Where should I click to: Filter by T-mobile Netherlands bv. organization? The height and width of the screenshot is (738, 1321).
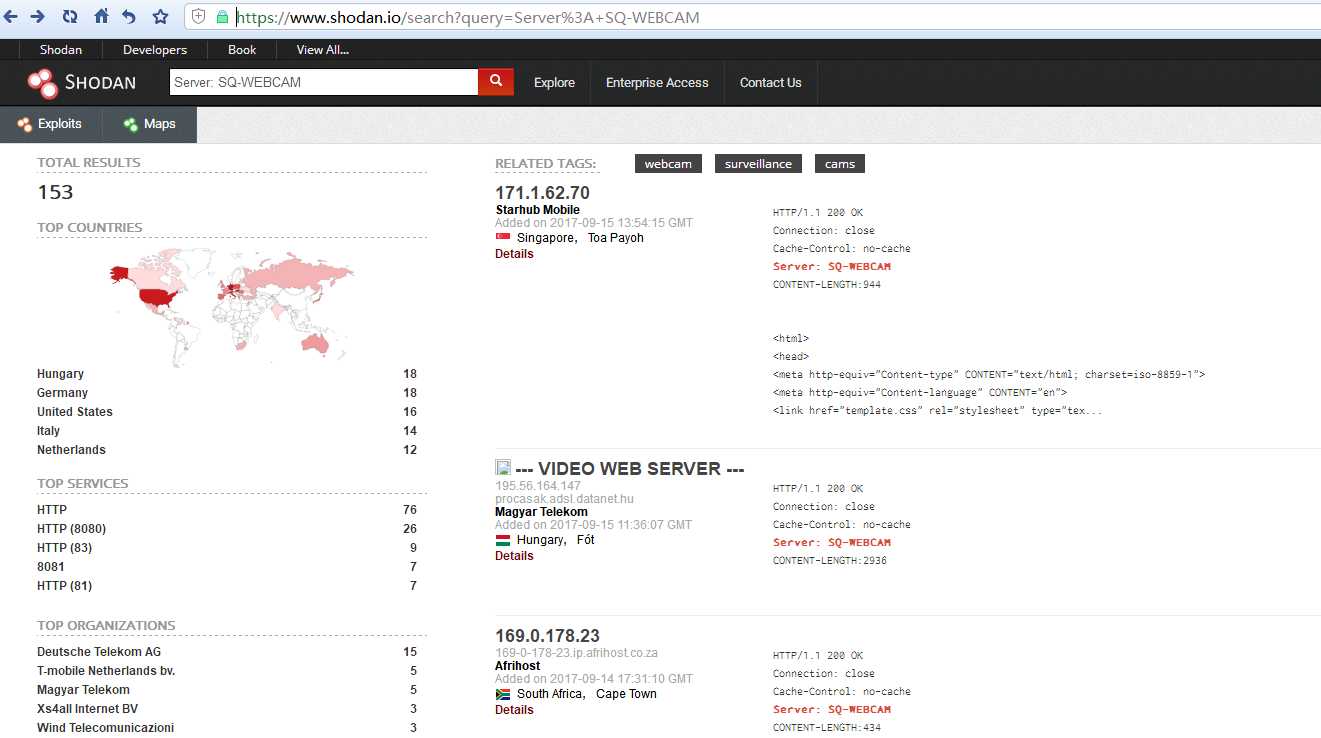[x=227, y=671]
